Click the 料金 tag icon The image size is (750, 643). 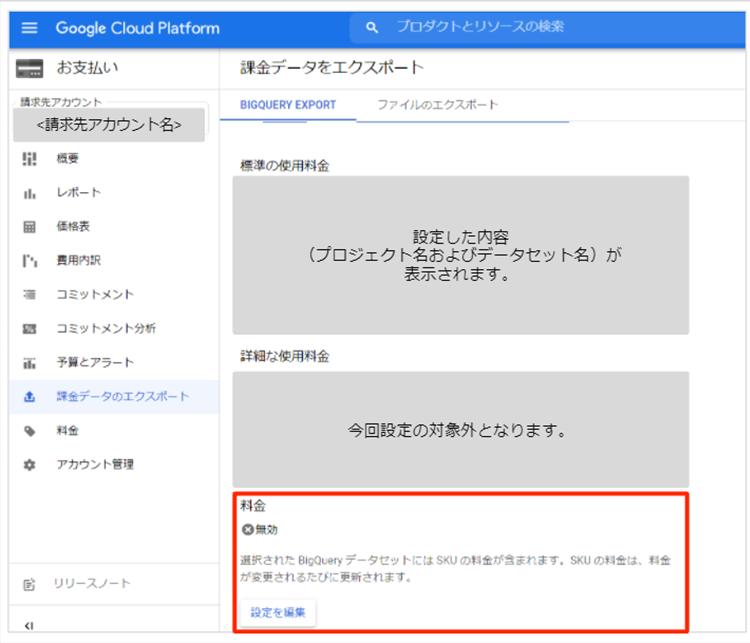29,431
